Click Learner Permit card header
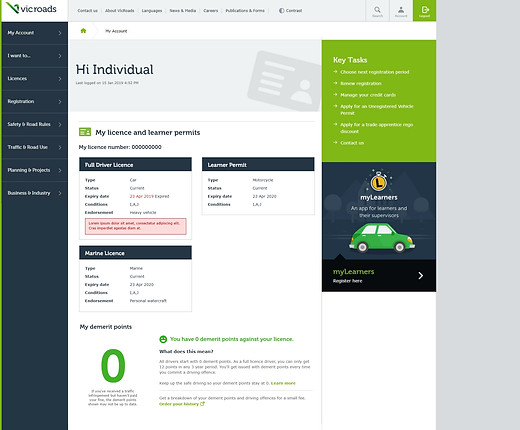Image resolution: width=520 pixels, height=430 pixels. [x=258, y=165]
